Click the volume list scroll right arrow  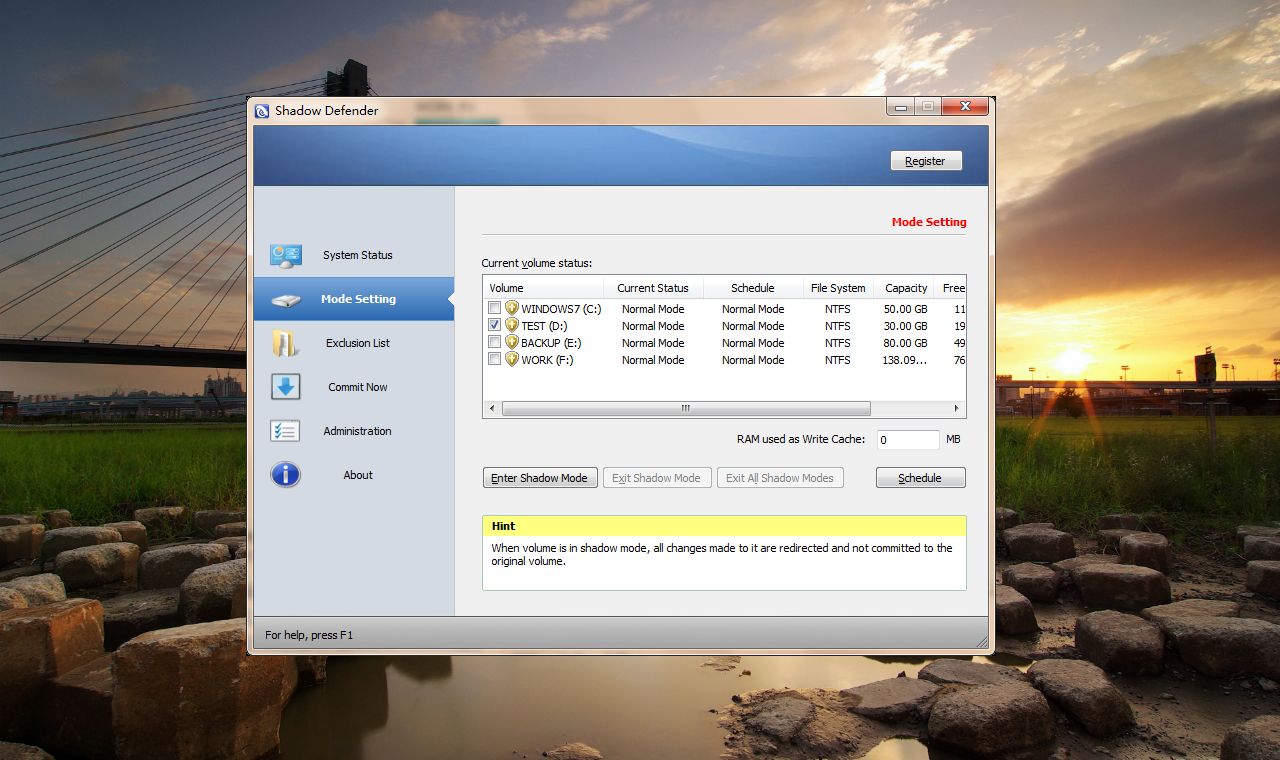[957, 408]
